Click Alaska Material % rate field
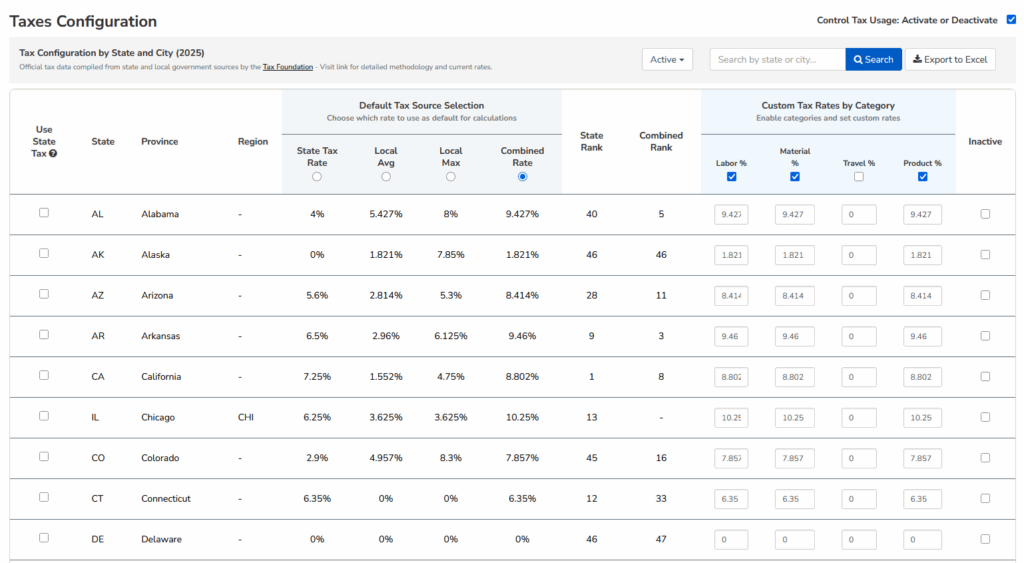Viewport: 1024px width, 563px height. (795, 255)
